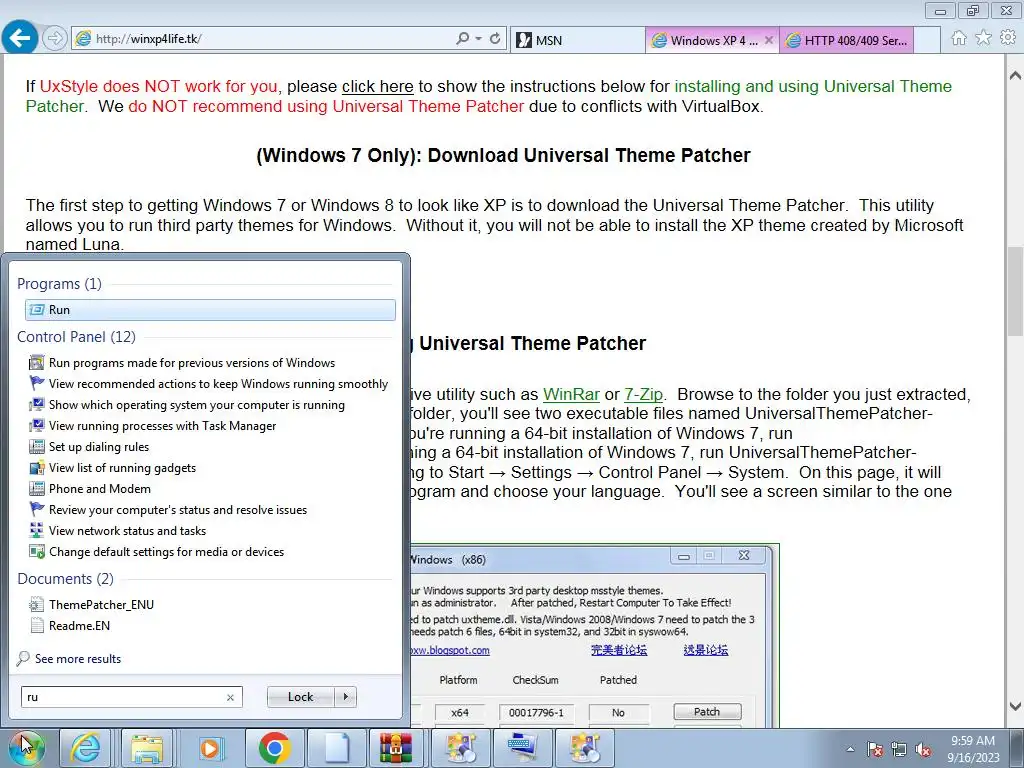The image size is (1024, 768).
Task: Open the shutdown options arrow beside Lock
Action: [346, 697]
